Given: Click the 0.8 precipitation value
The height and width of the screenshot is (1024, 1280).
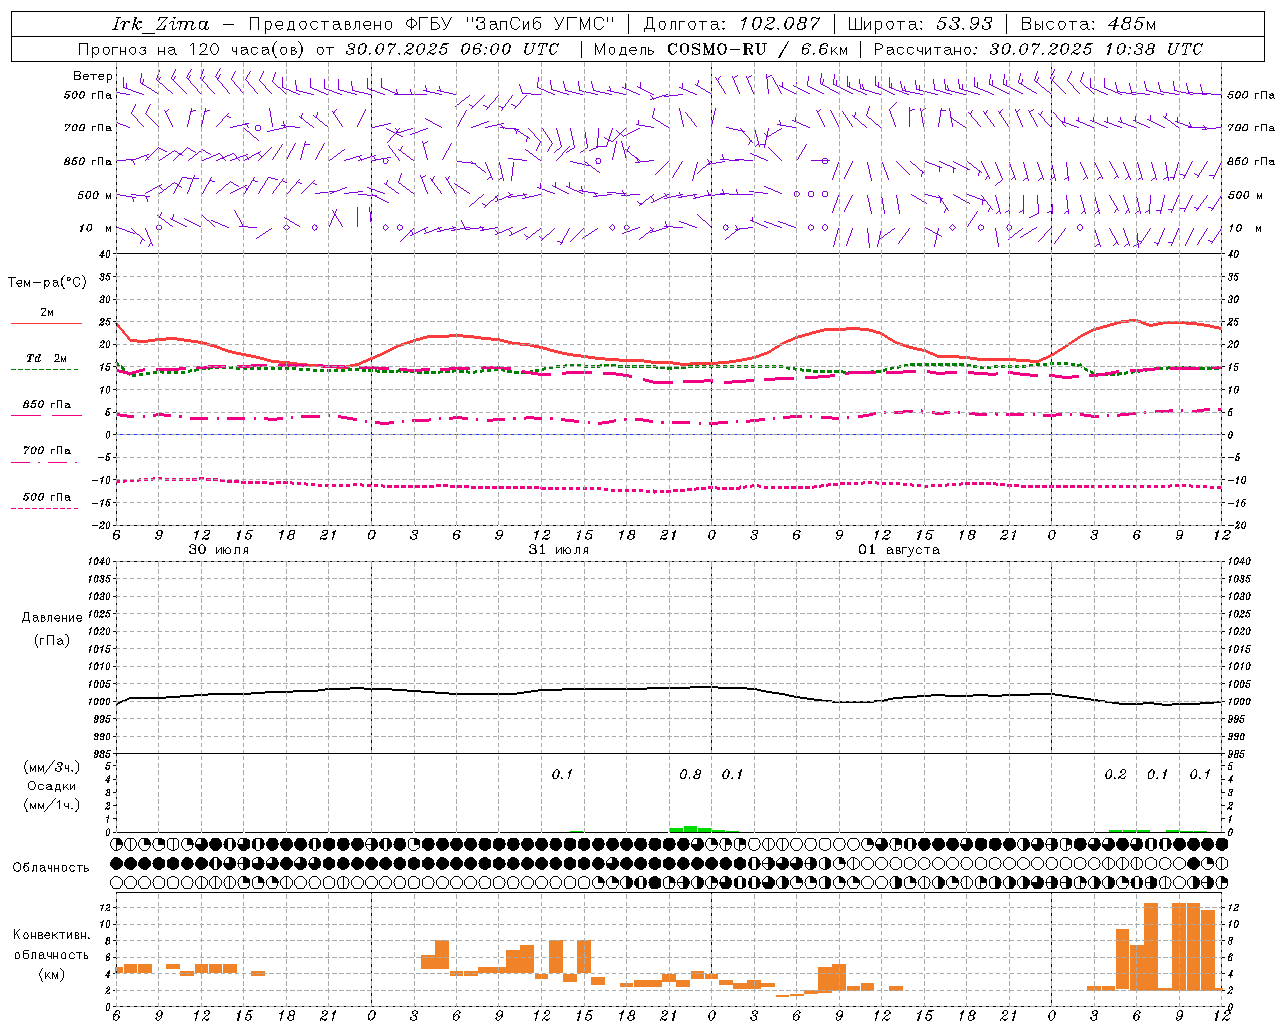Looking at the screenshot, I should [x=690, y=775].
